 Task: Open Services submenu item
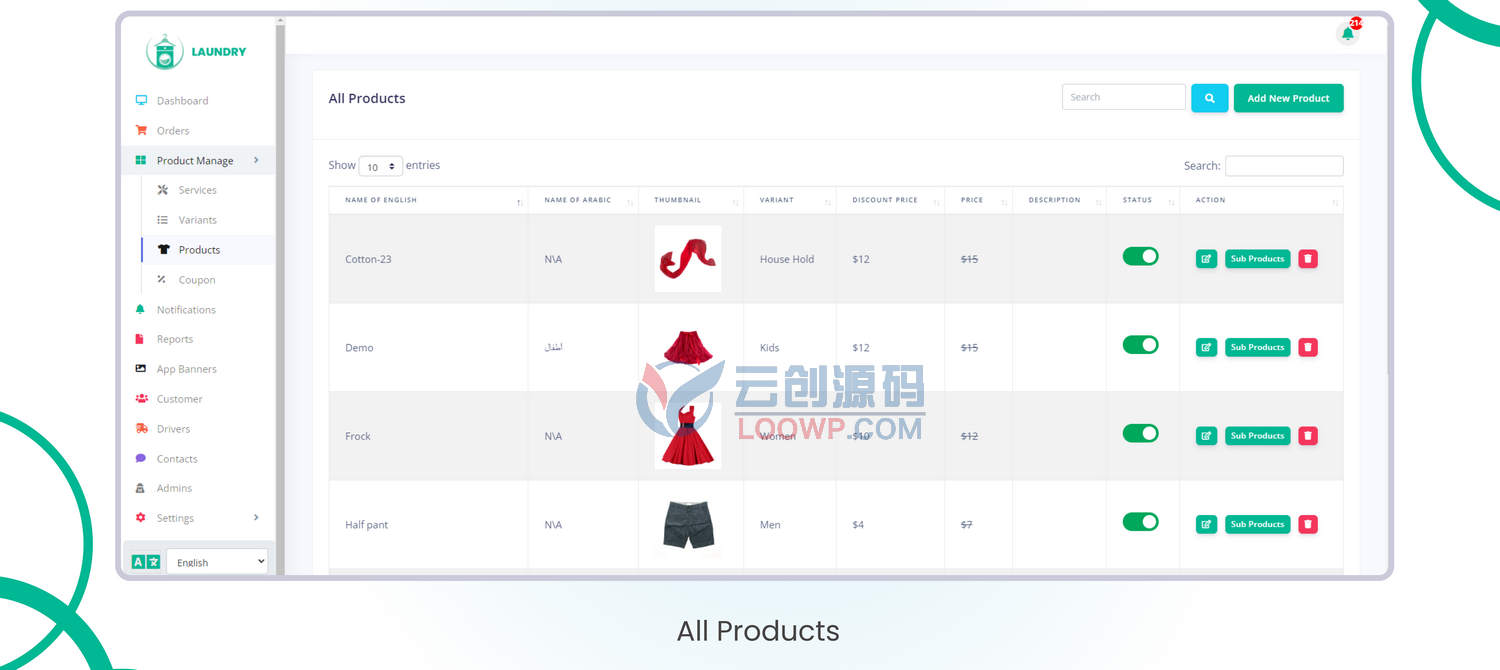point(198,190)
